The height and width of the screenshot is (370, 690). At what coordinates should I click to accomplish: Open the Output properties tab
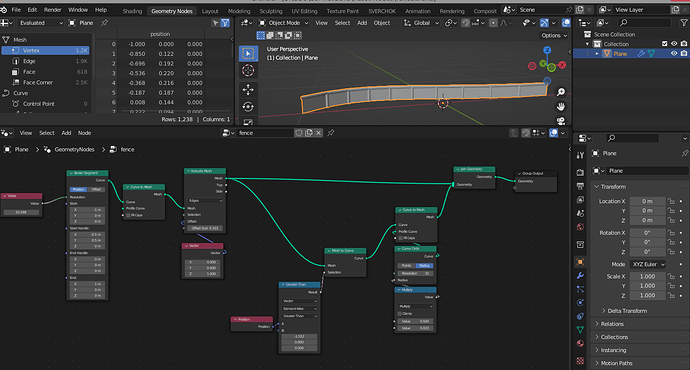point(580,186)
